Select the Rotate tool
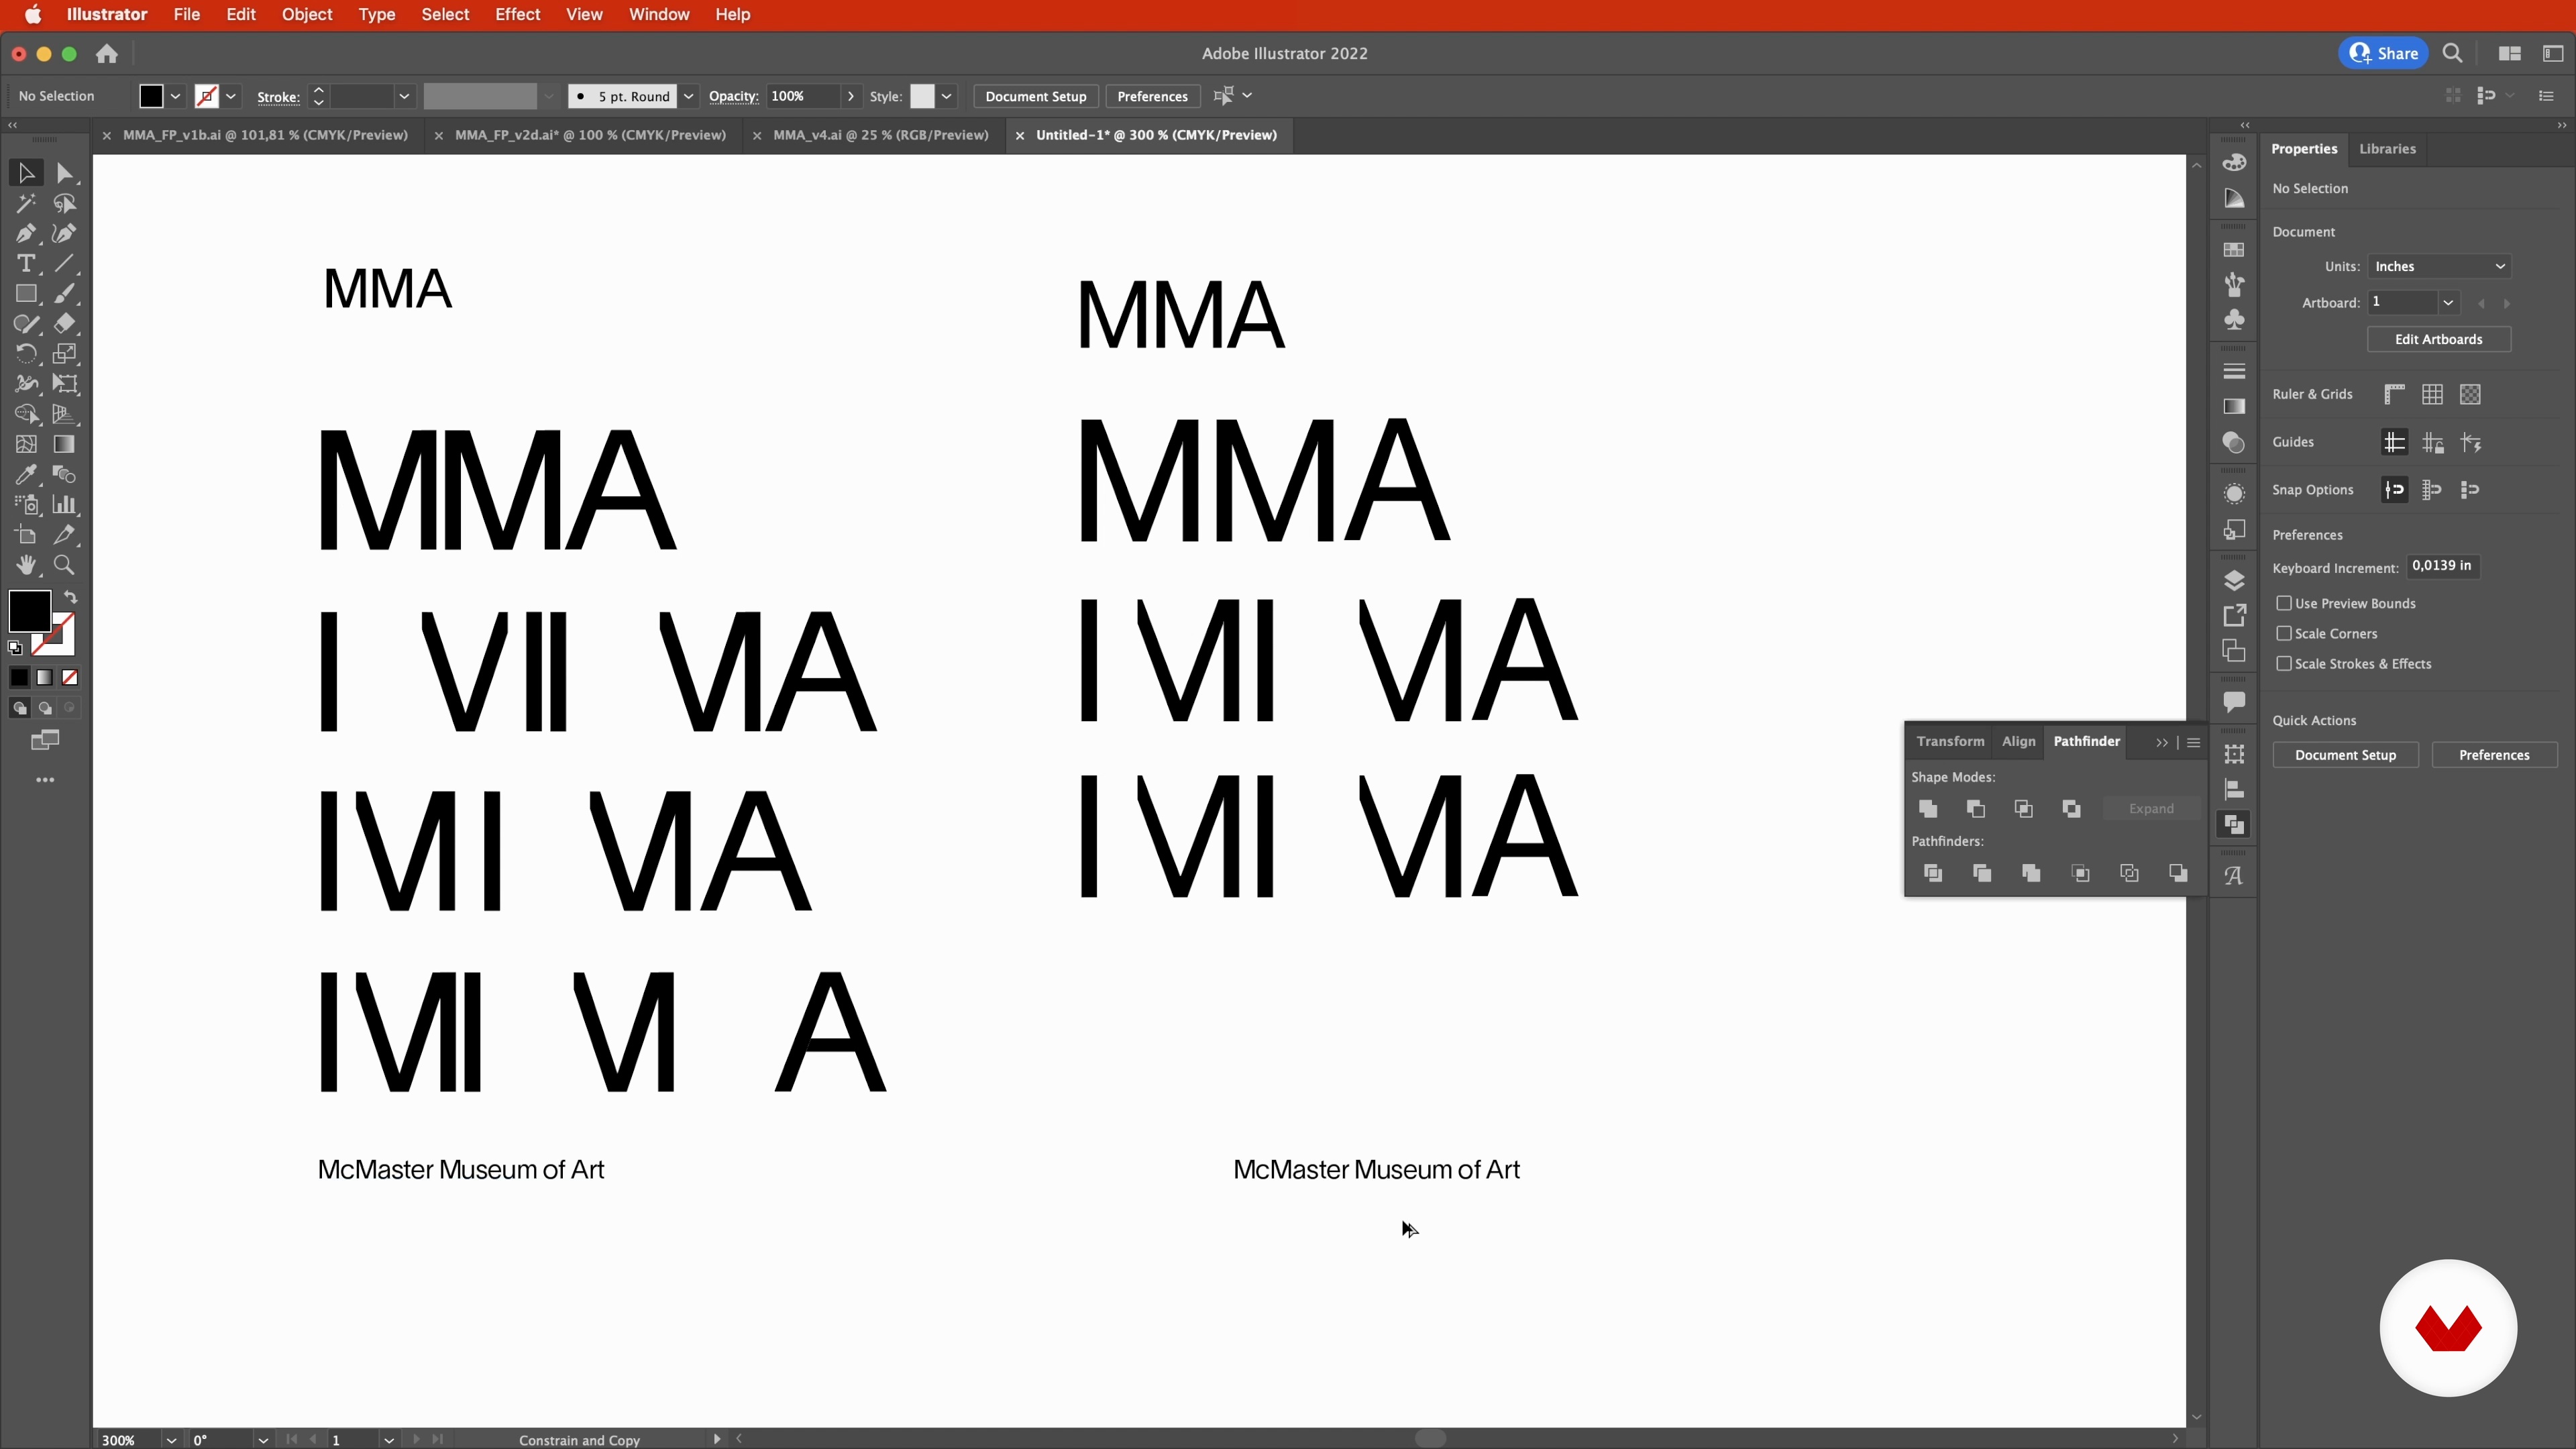The width and height of the screenshot is (2576, 1449). [x=26, y=354]
